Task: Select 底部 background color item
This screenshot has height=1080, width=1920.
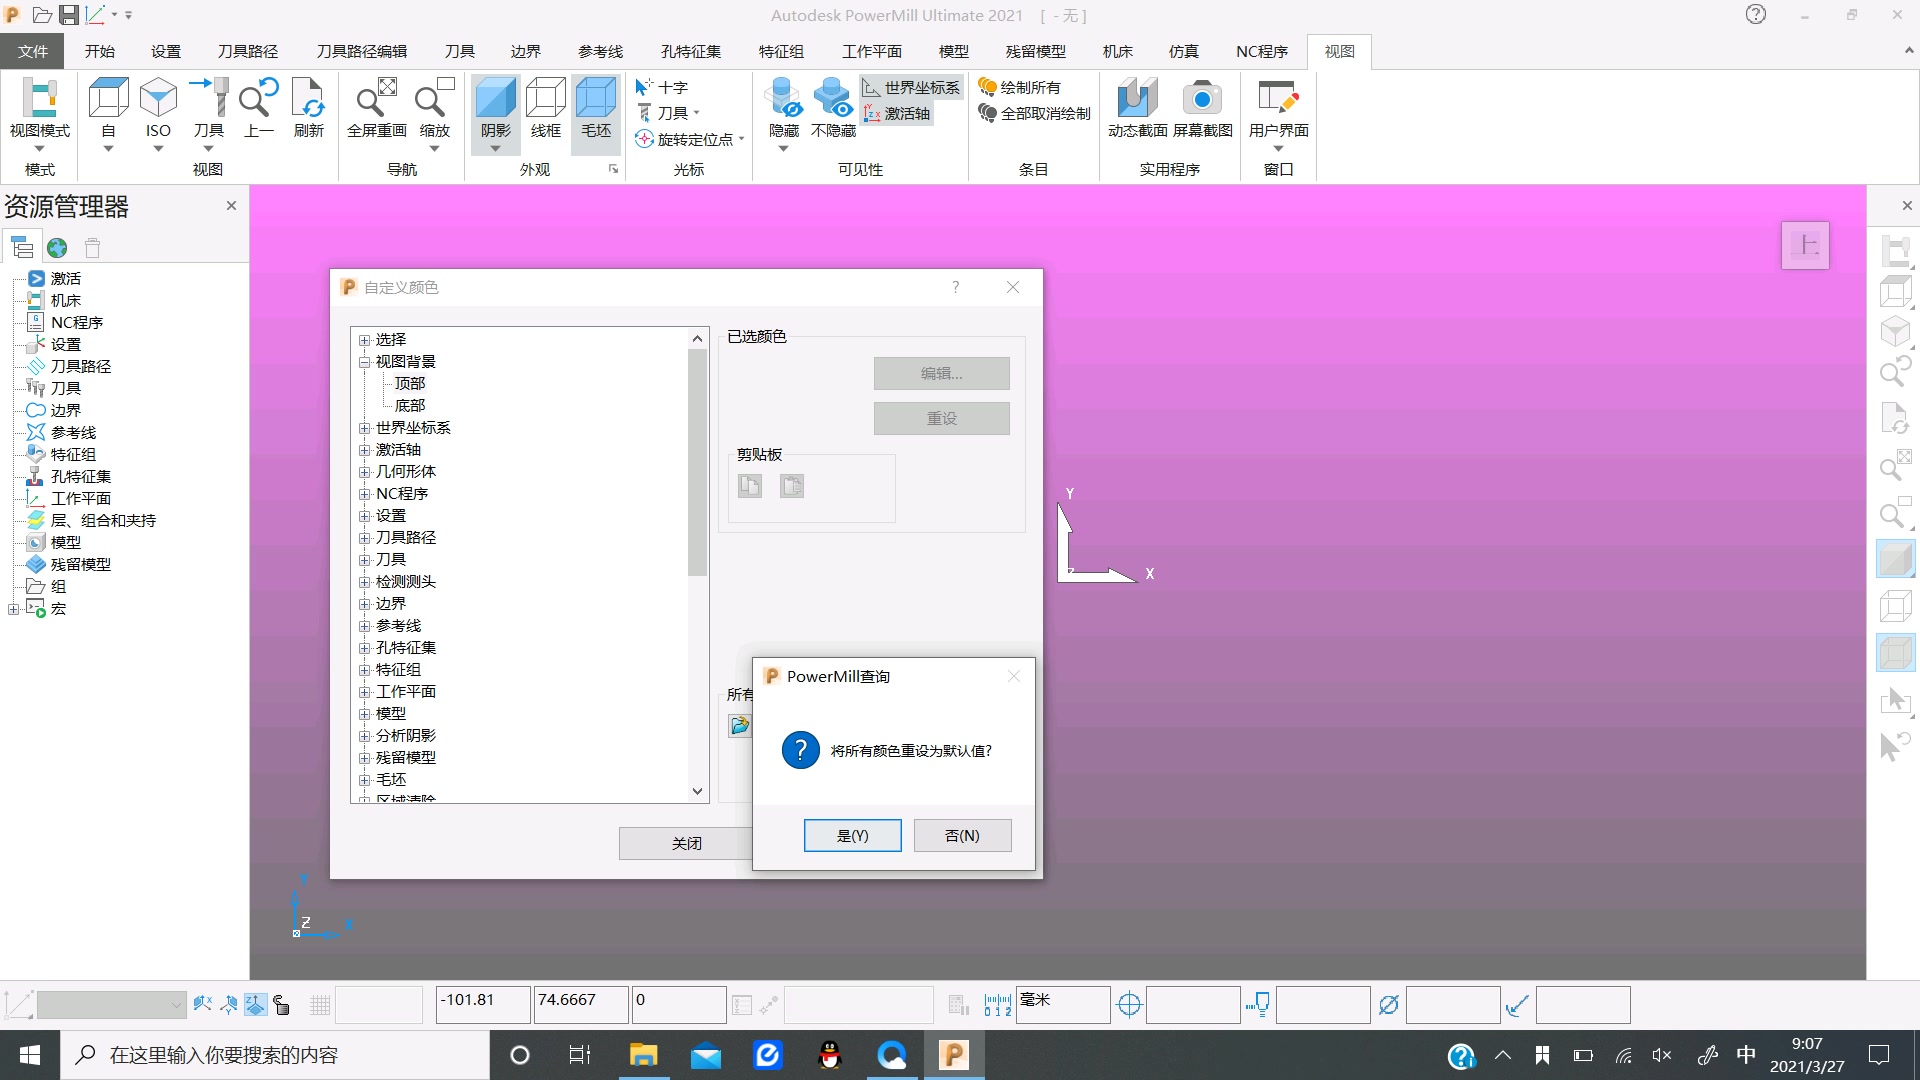Action: (410, 406)
